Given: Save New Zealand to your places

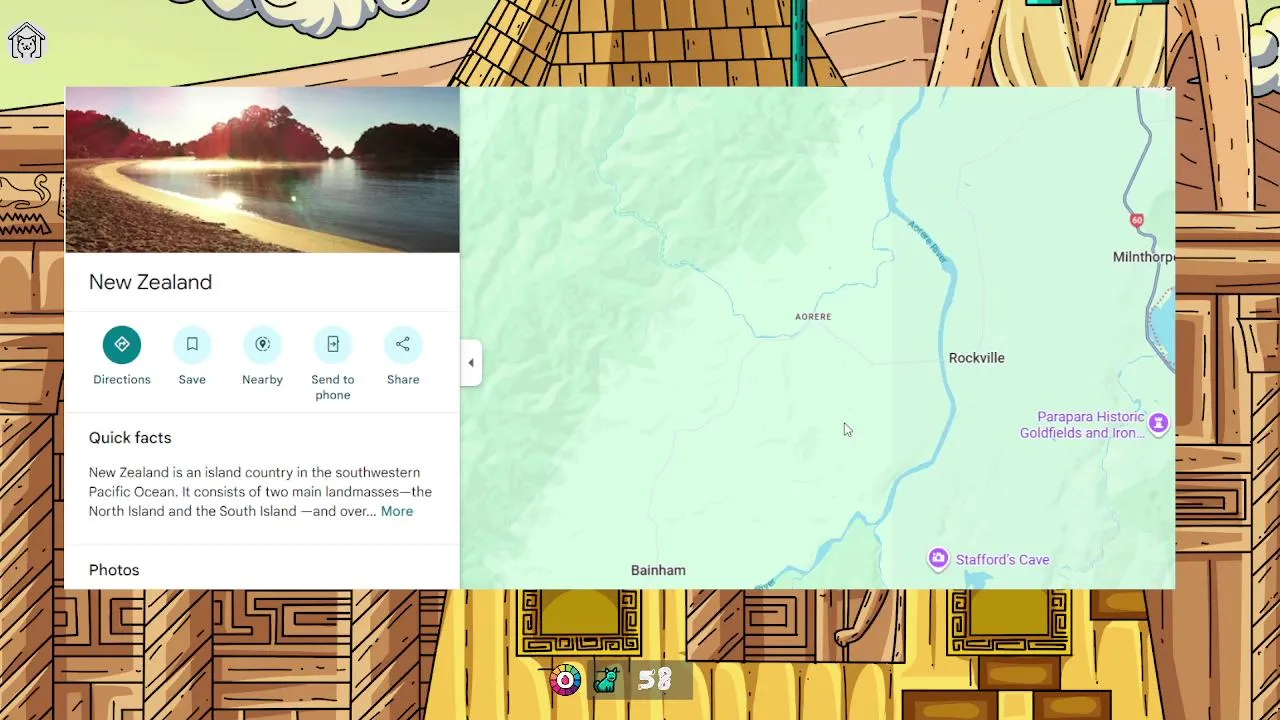Looking at the screenshot, I should click(192, 345).
